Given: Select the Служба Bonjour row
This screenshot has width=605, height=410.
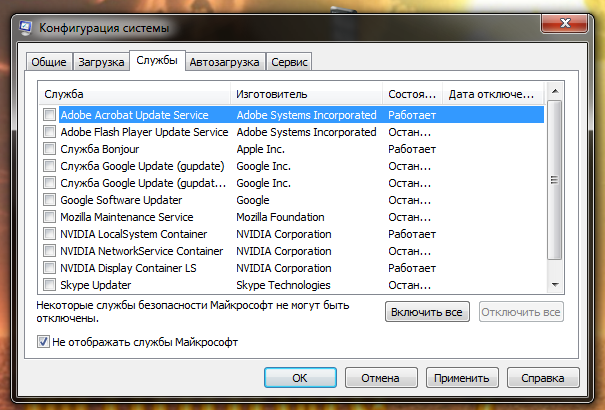Looking at the screenshot, I should click(291, 148).
